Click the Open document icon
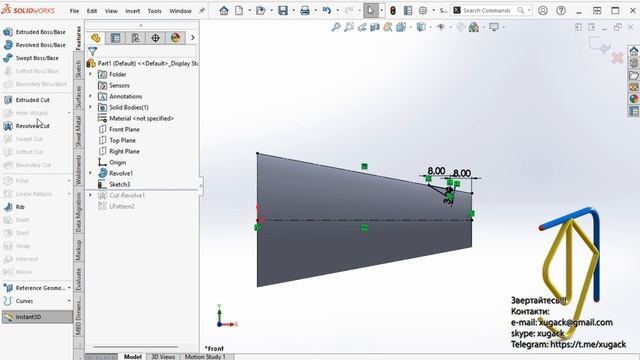This screenshot has height=360, width=640. pos(260,11)
